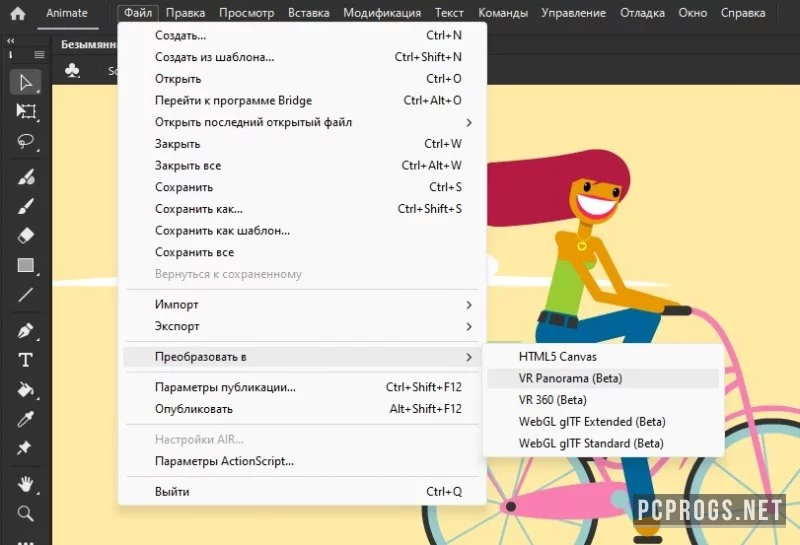
Task: Select the Rectangle tool
Action: [x=26, y=265]
